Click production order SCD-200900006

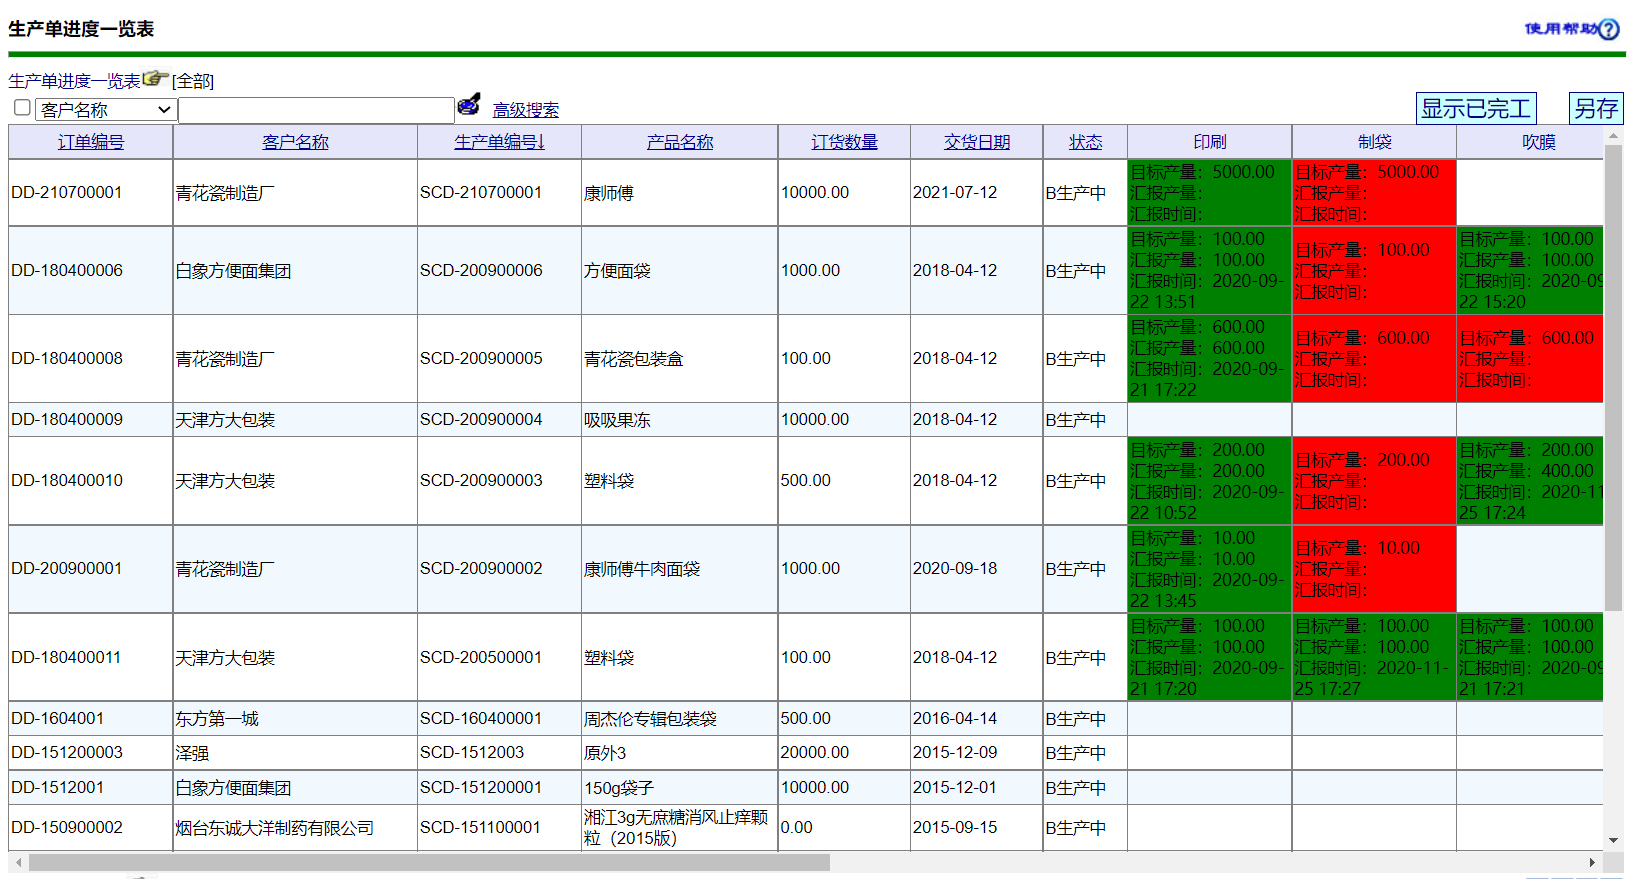(x=481, y=271)
